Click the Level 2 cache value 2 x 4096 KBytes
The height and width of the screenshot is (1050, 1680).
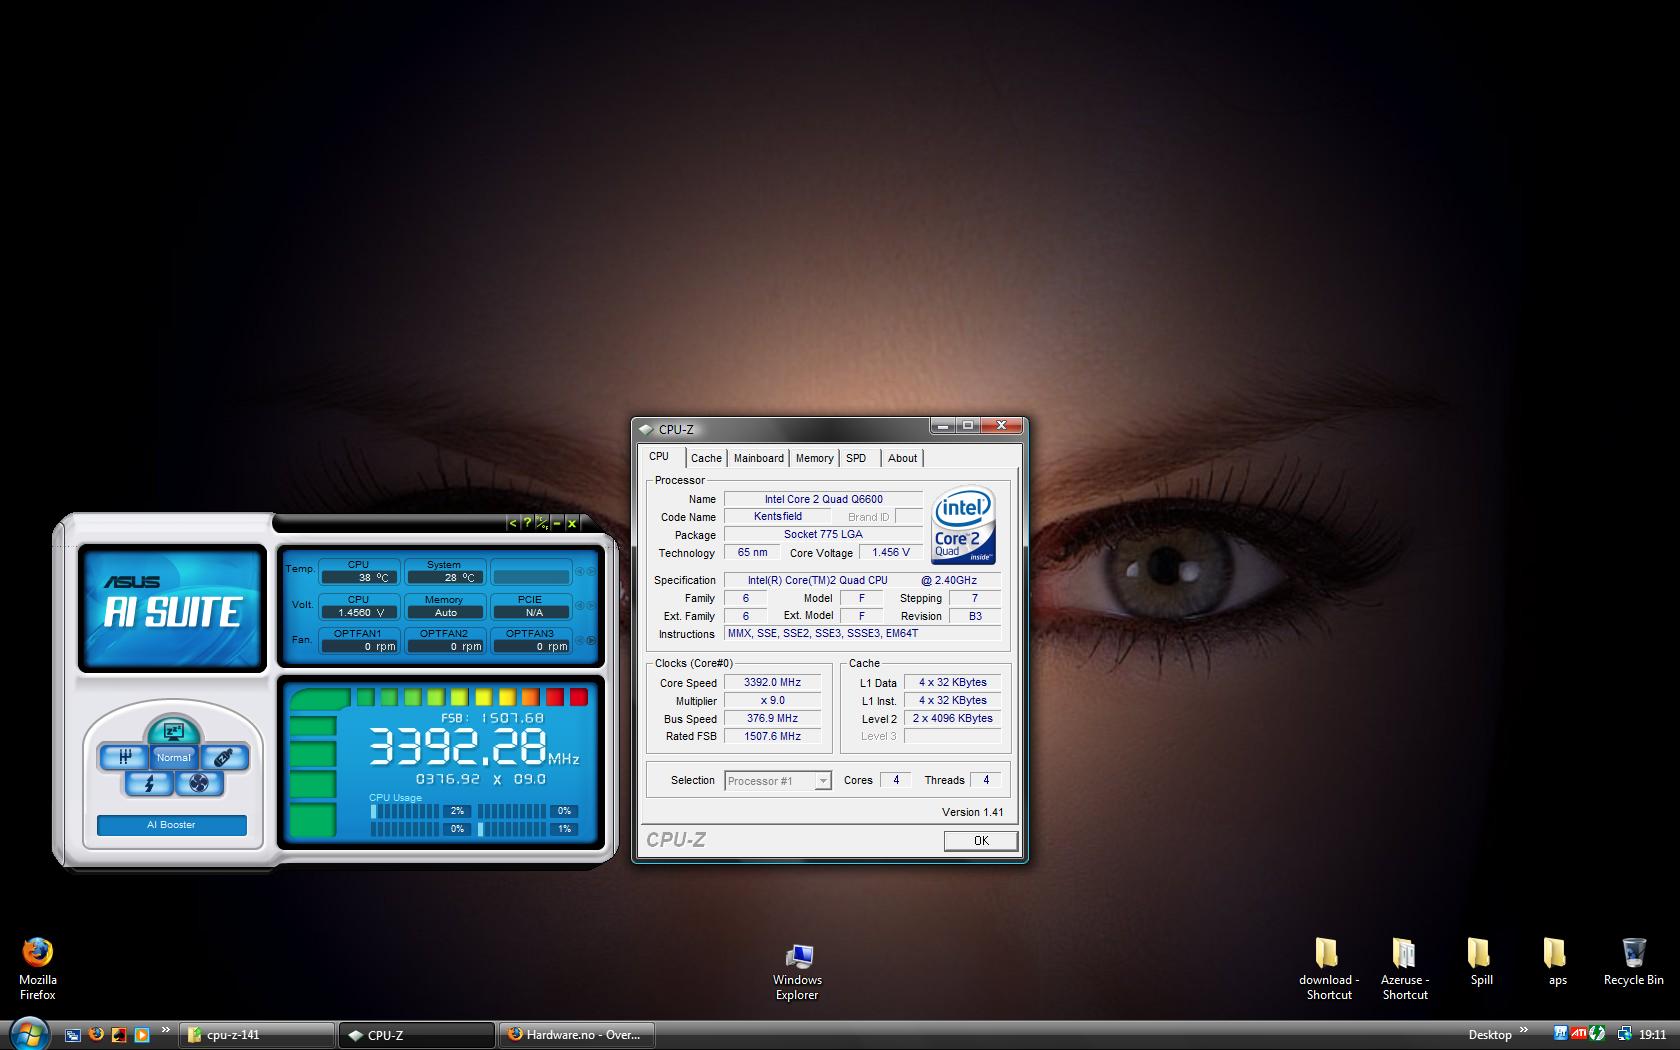click(x=952, y=718)
